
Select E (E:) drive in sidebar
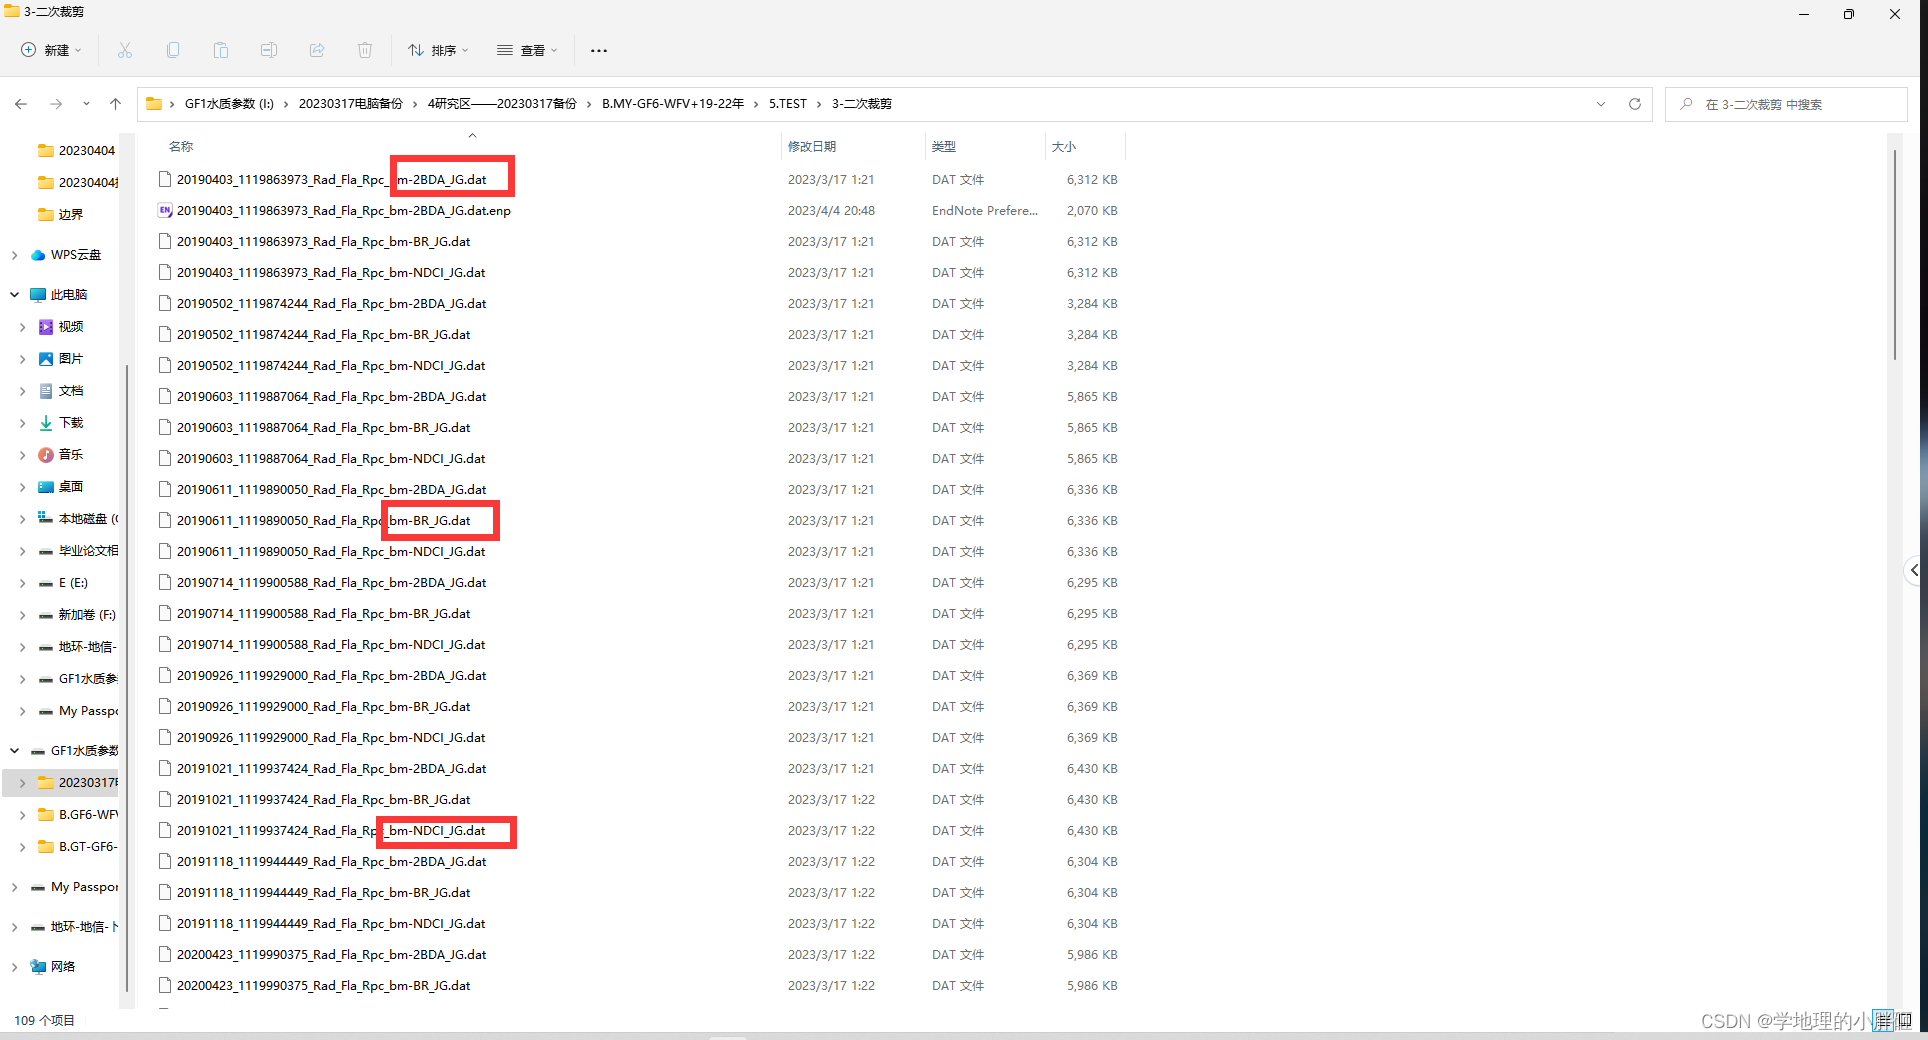63,583
